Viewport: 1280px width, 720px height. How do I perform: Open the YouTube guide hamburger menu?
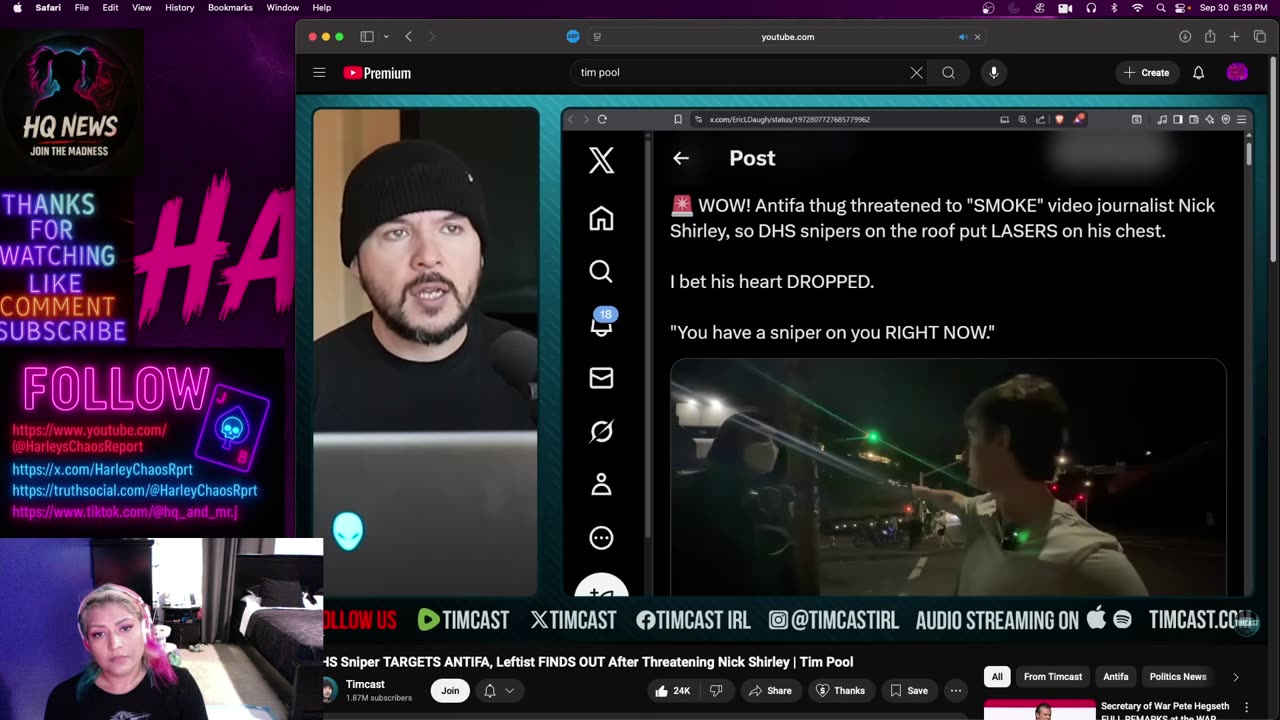(319, 72)
